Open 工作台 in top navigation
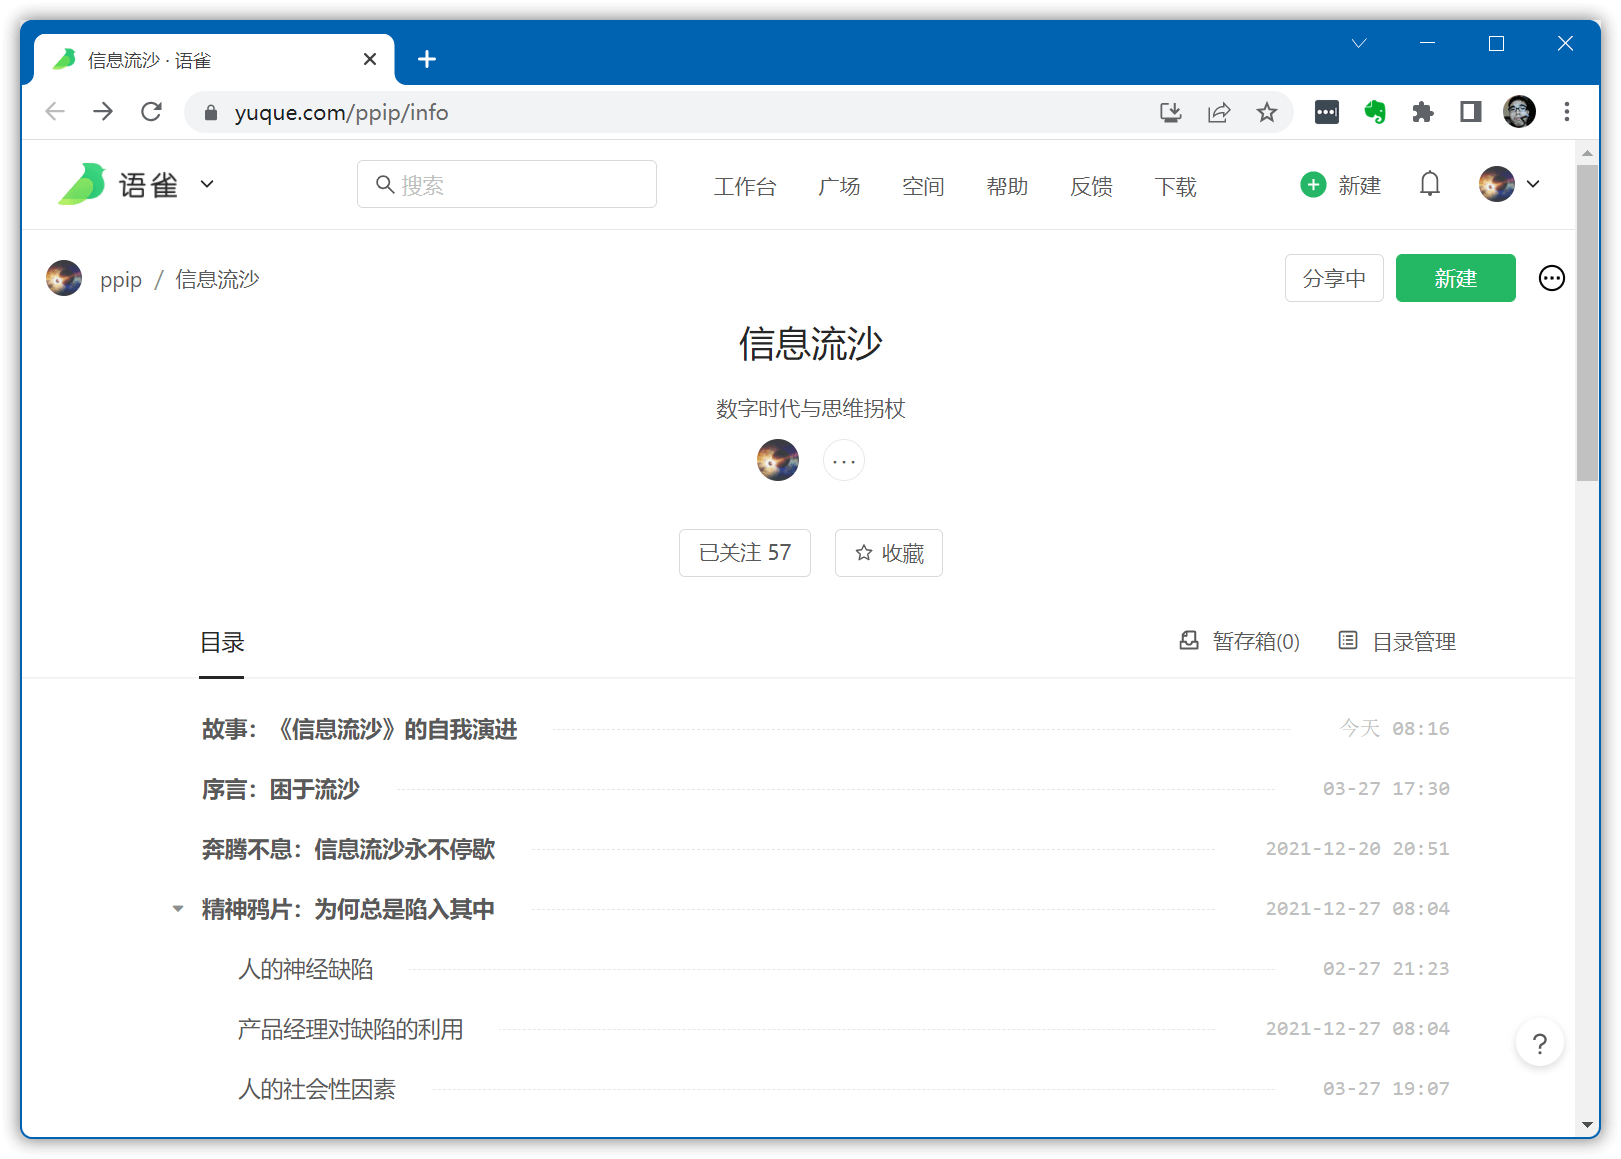The width and height of the screenshot is (1621, 1159). point(745,186)
